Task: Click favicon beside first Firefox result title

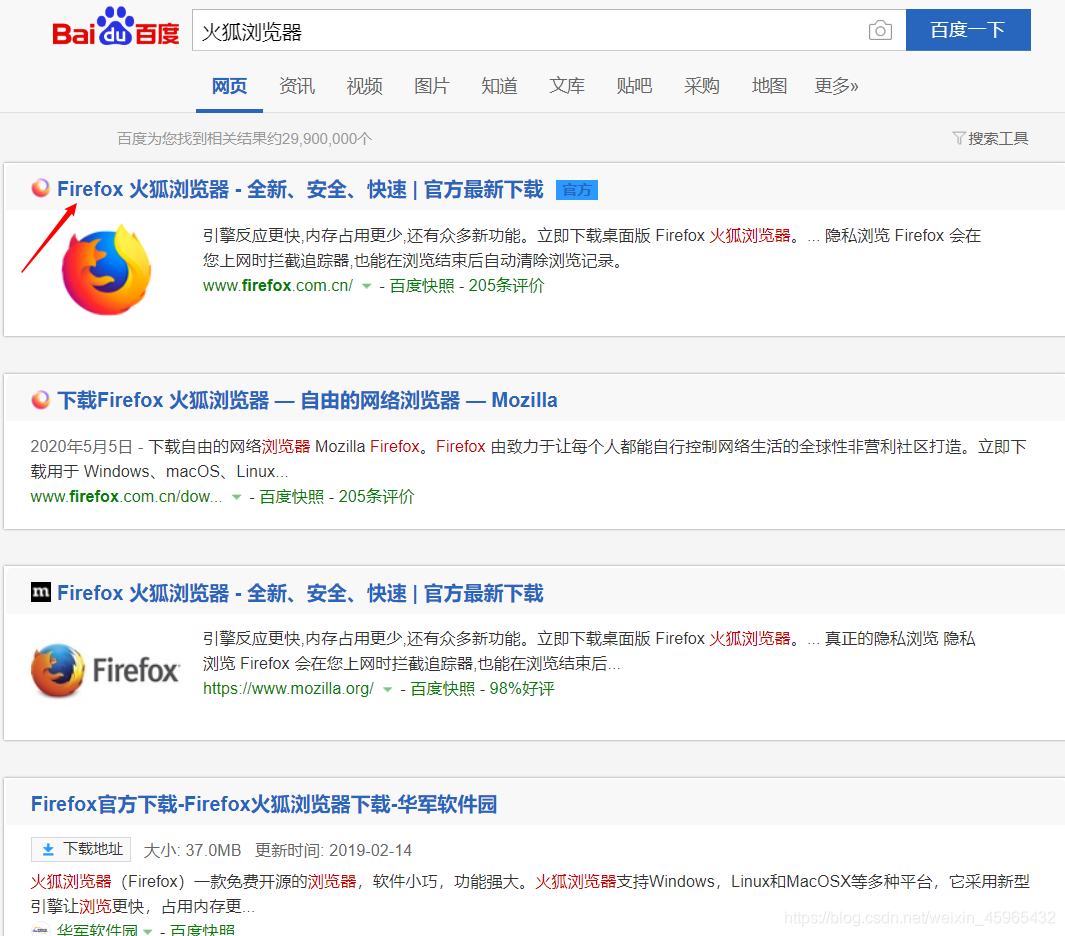Action: click(41, 188)
